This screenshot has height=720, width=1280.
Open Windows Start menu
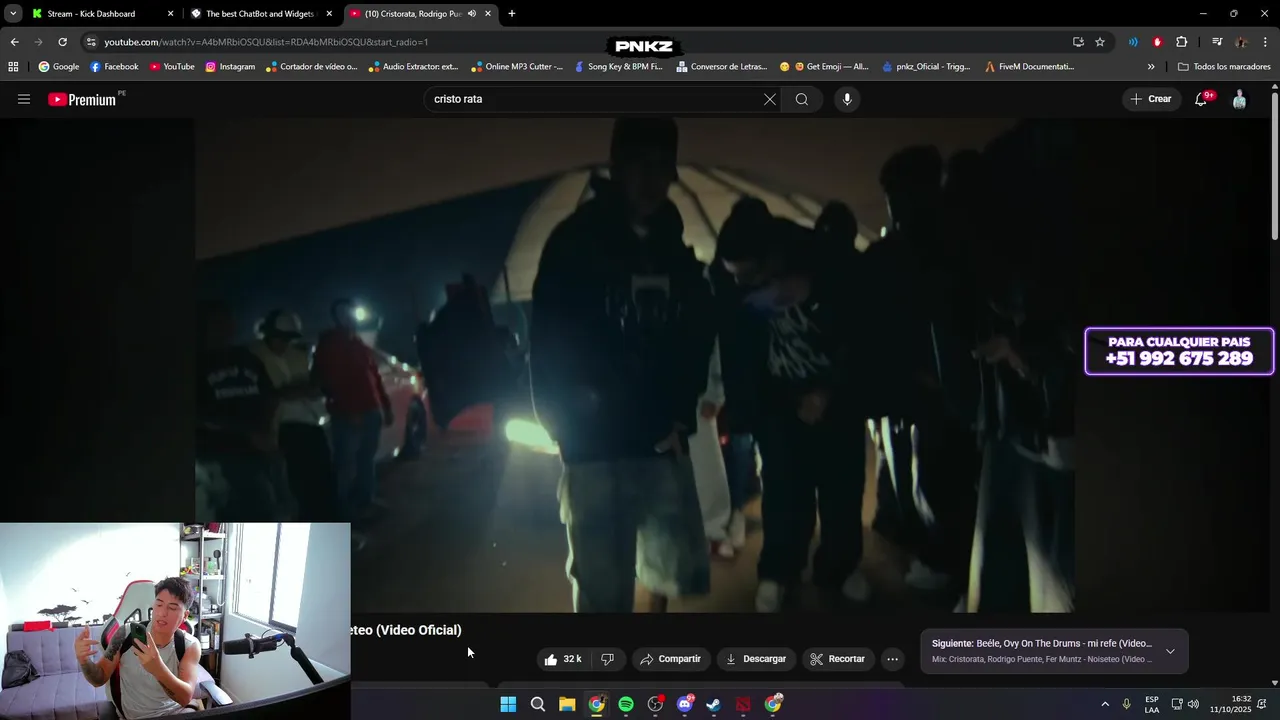(x=508, y=704)
